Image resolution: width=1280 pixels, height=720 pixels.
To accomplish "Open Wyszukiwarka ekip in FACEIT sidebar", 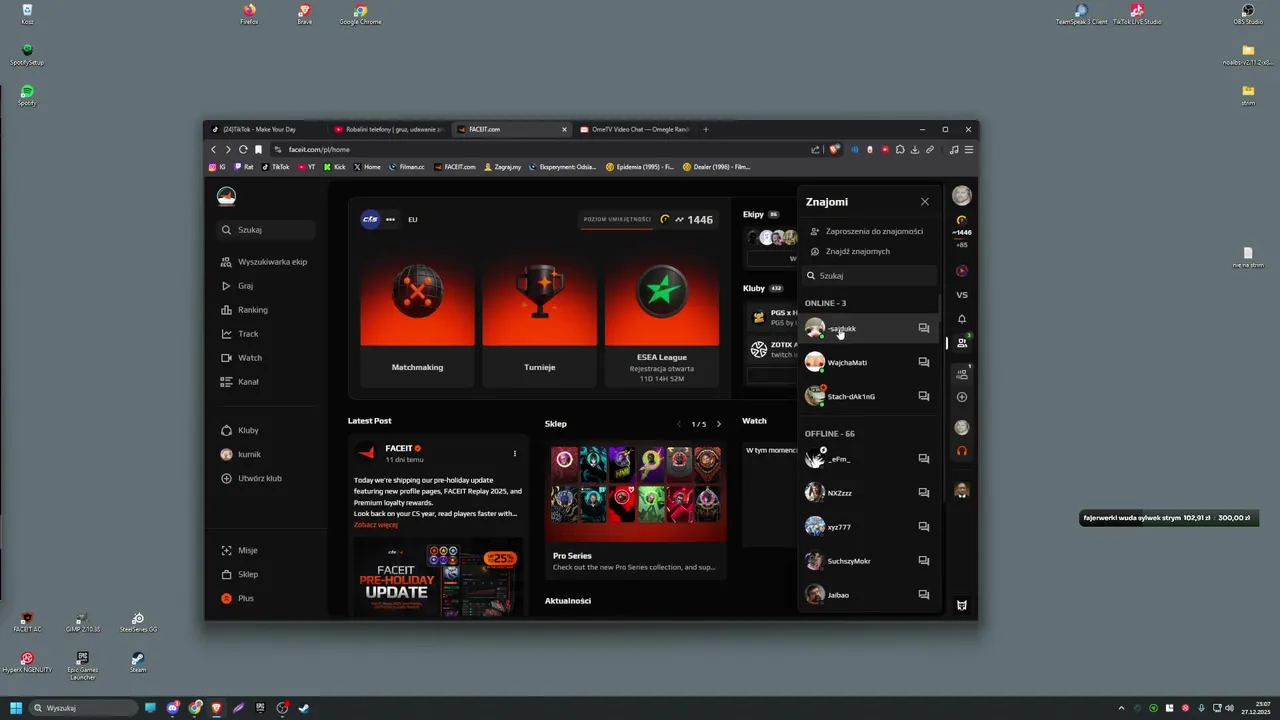I will tap(264, 262).
